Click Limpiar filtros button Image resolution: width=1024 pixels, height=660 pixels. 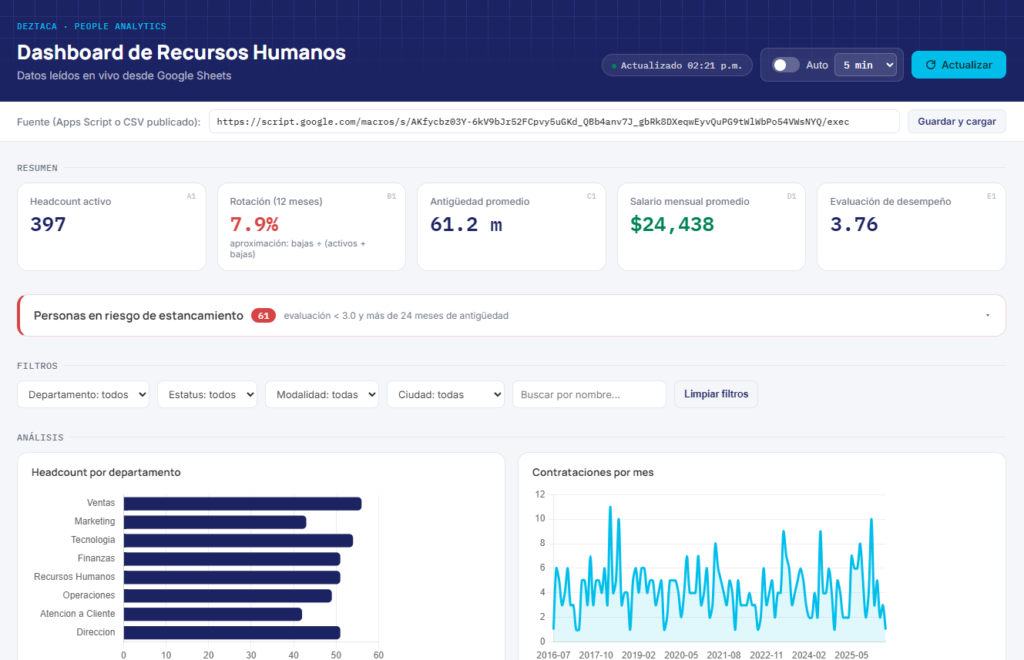click(x=716, y=394)
